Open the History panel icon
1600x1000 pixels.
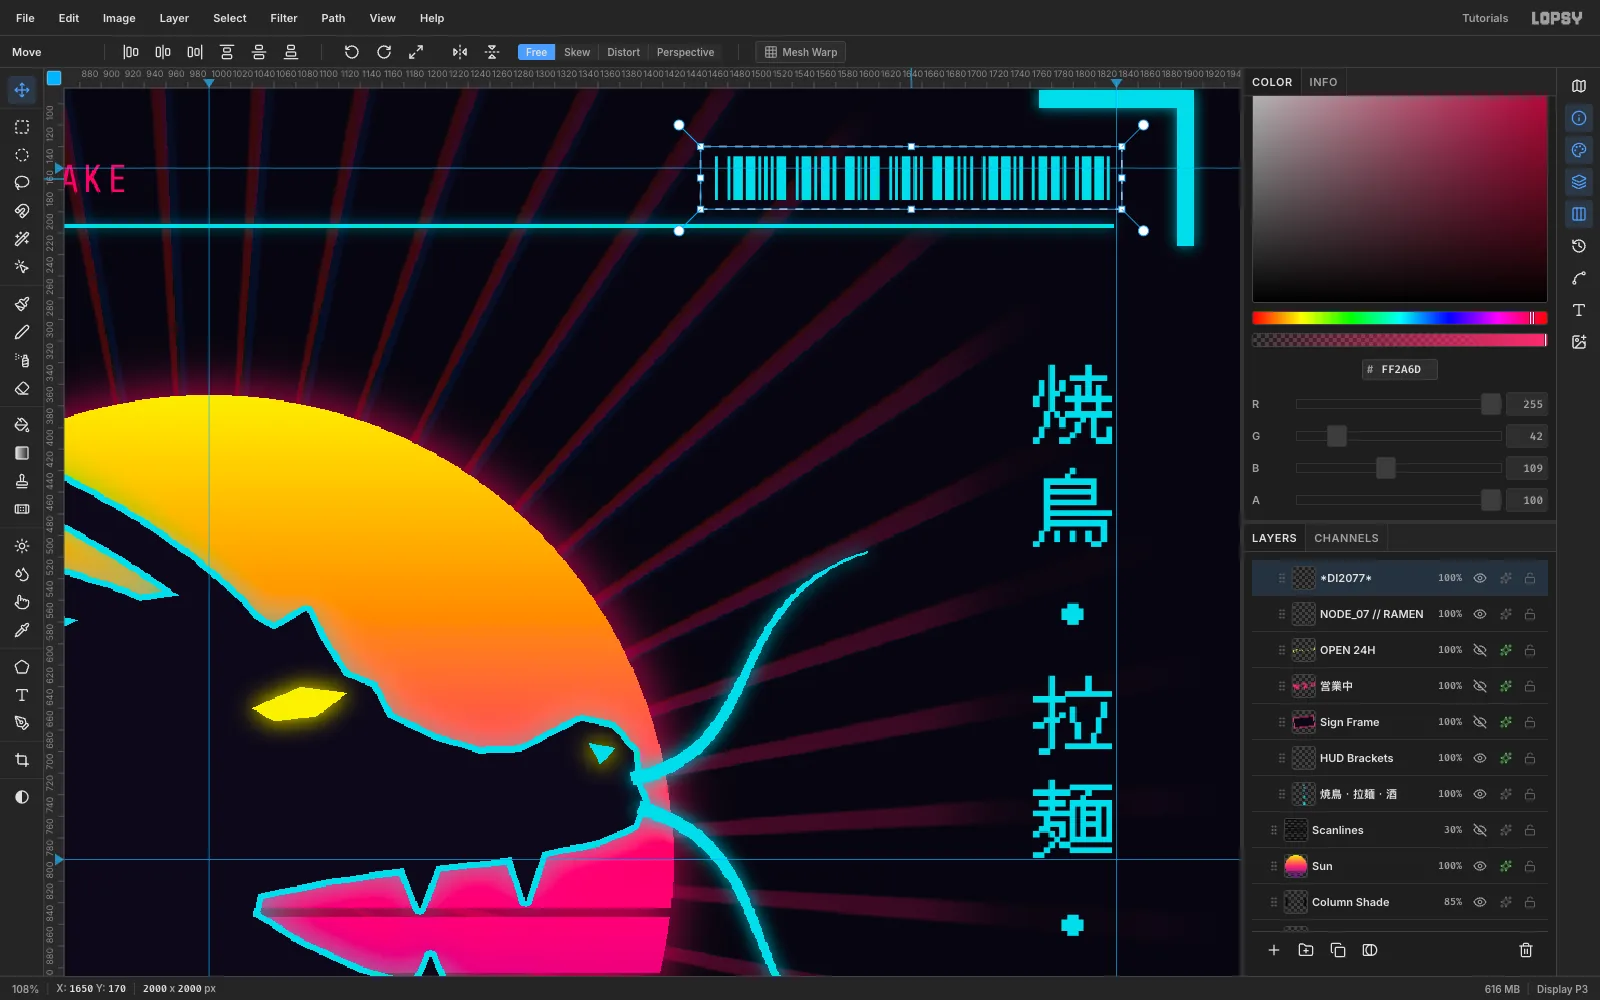[x=1579, y=246]
